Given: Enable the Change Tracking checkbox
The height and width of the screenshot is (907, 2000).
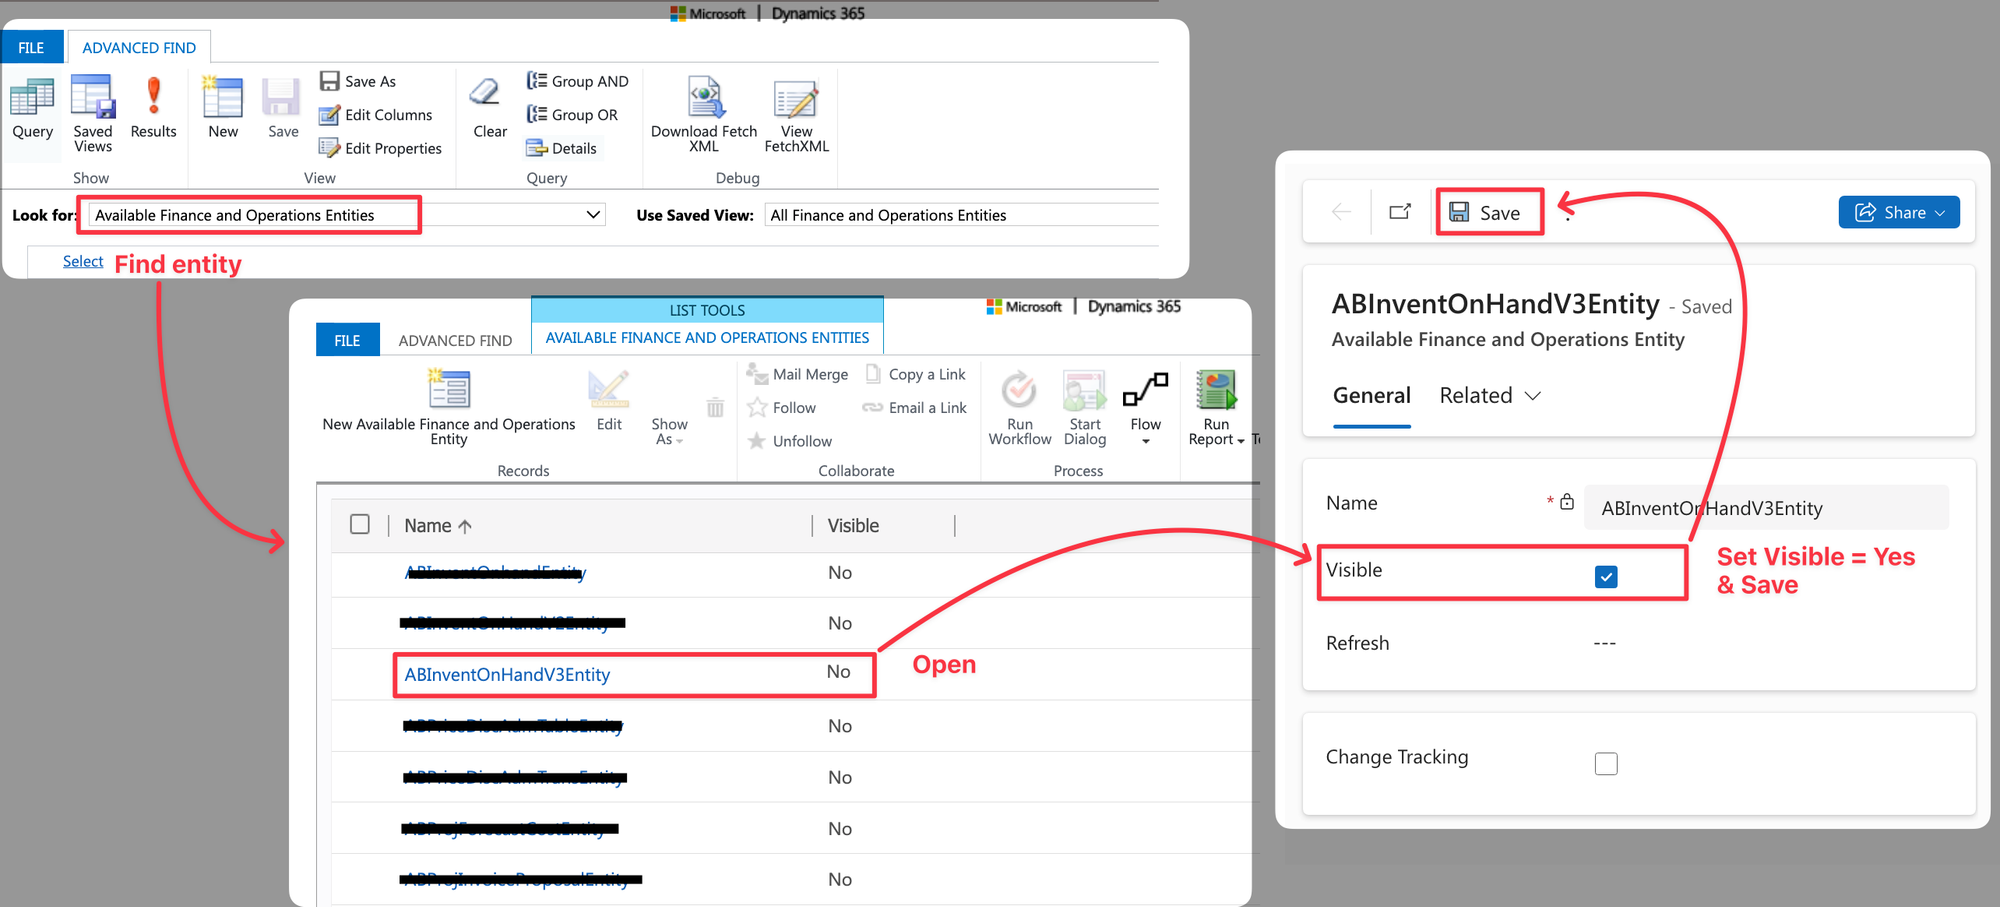Looking at the screenshot, I should pos(1606,764).
